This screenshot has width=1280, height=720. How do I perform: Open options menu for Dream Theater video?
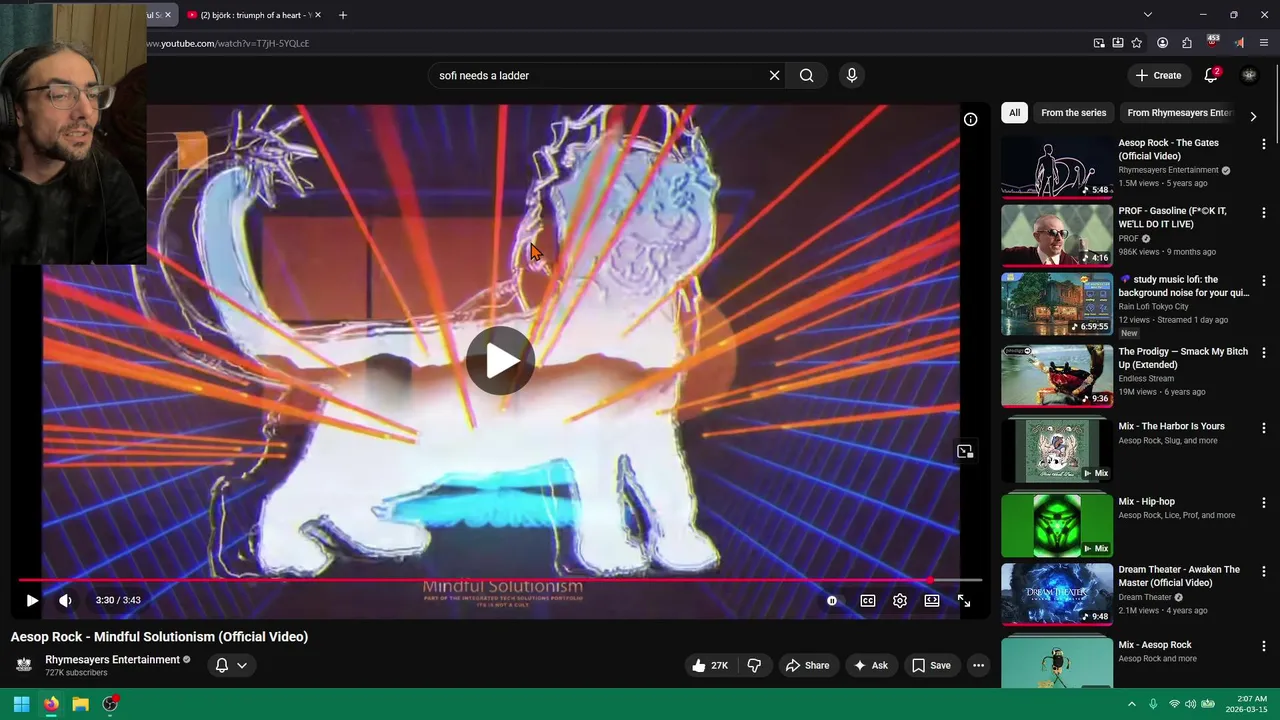point(1264,571)
